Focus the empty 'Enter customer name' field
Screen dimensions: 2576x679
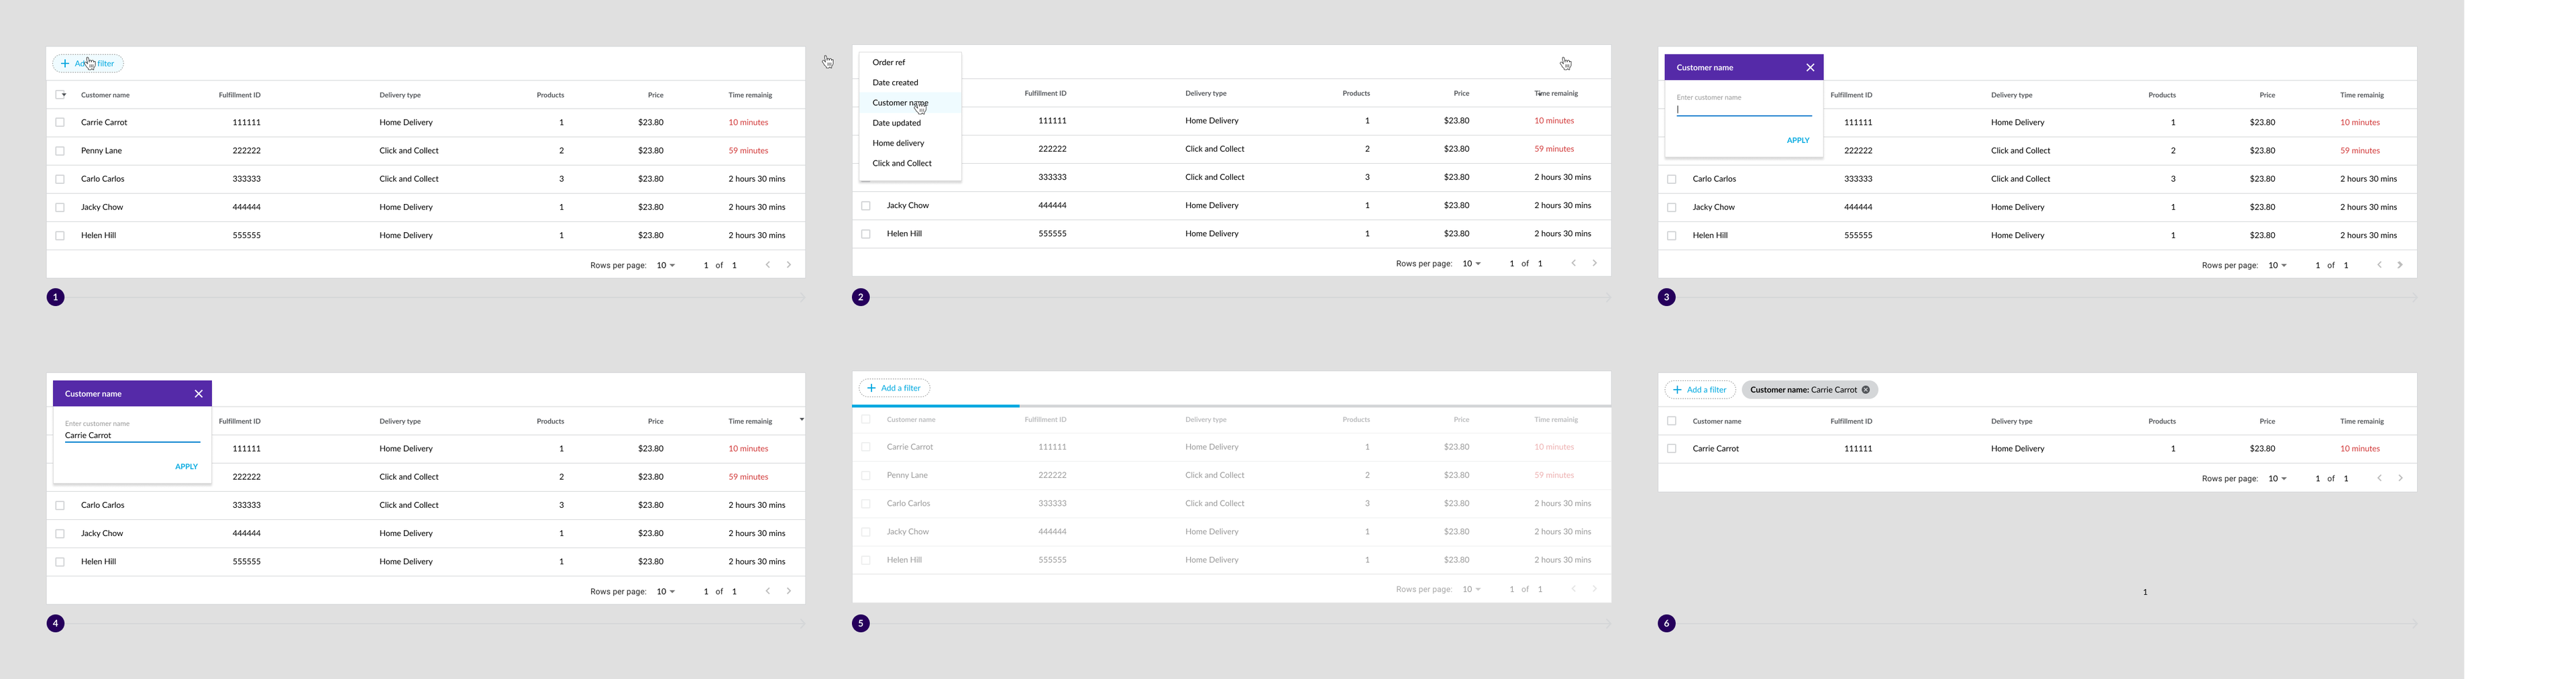click(x=1743, y=110)
